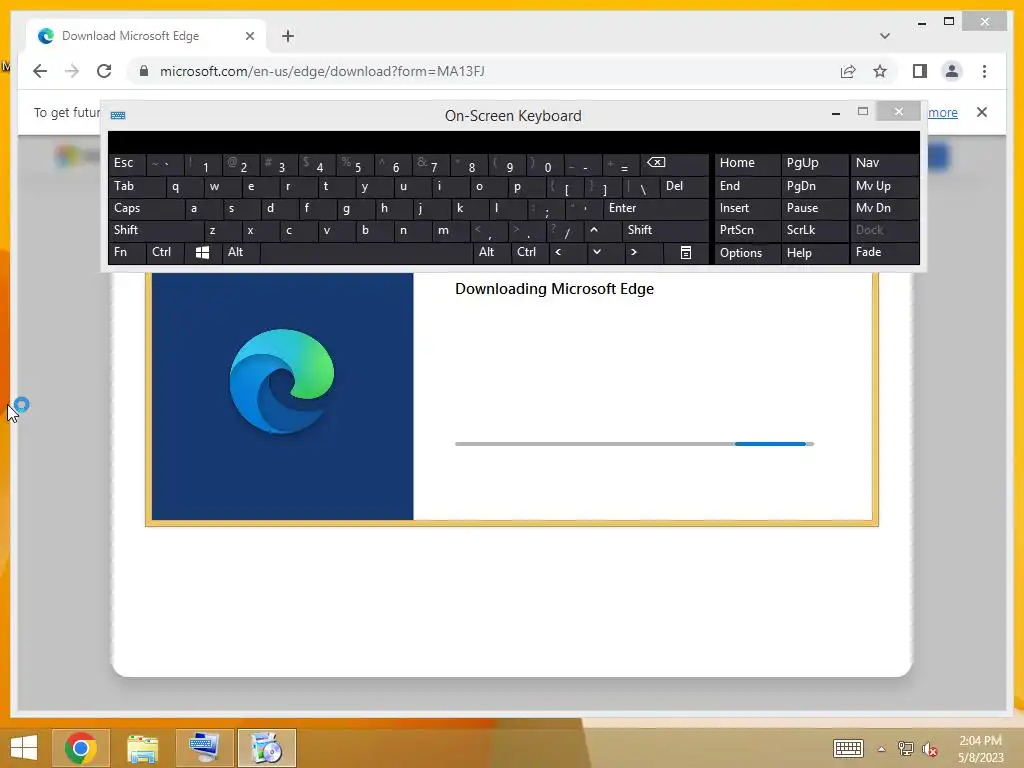Toggle the Caps key on keyboard
Image resolution: width=1024 pixels, height=768 pixels.
point(147,208)
